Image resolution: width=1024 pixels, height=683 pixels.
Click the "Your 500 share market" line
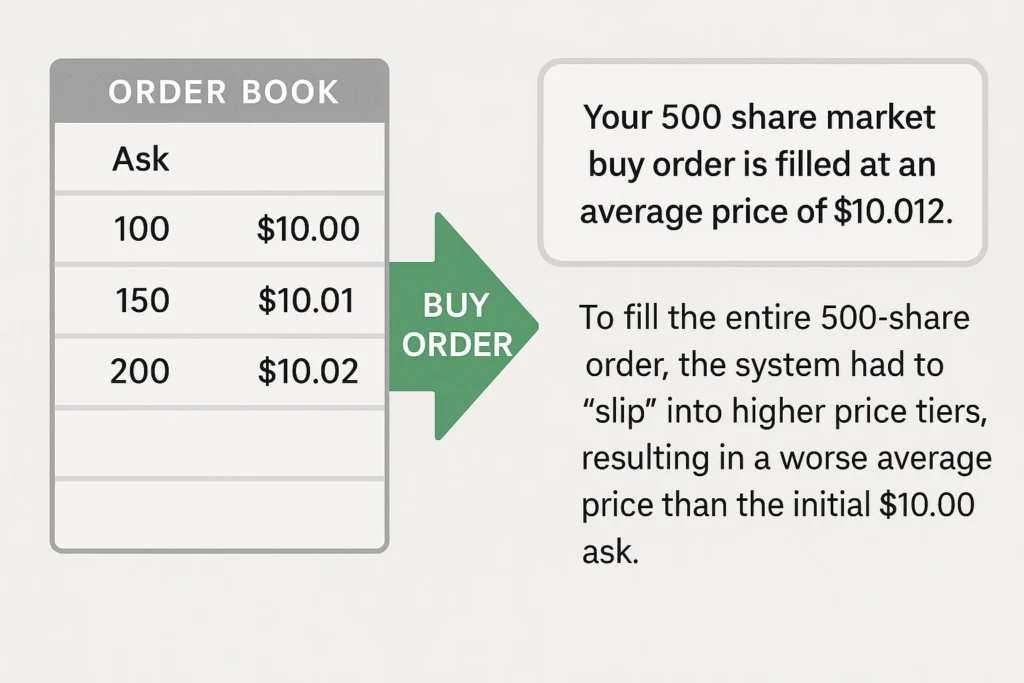pos(760,117)
